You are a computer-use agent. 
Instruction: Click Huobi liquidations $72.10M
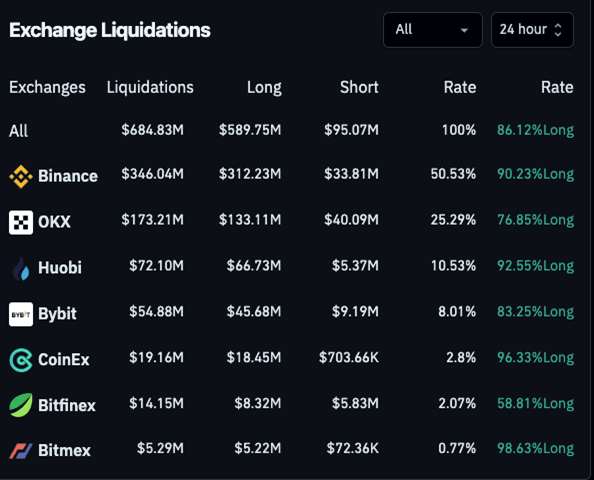coord(156,266)
